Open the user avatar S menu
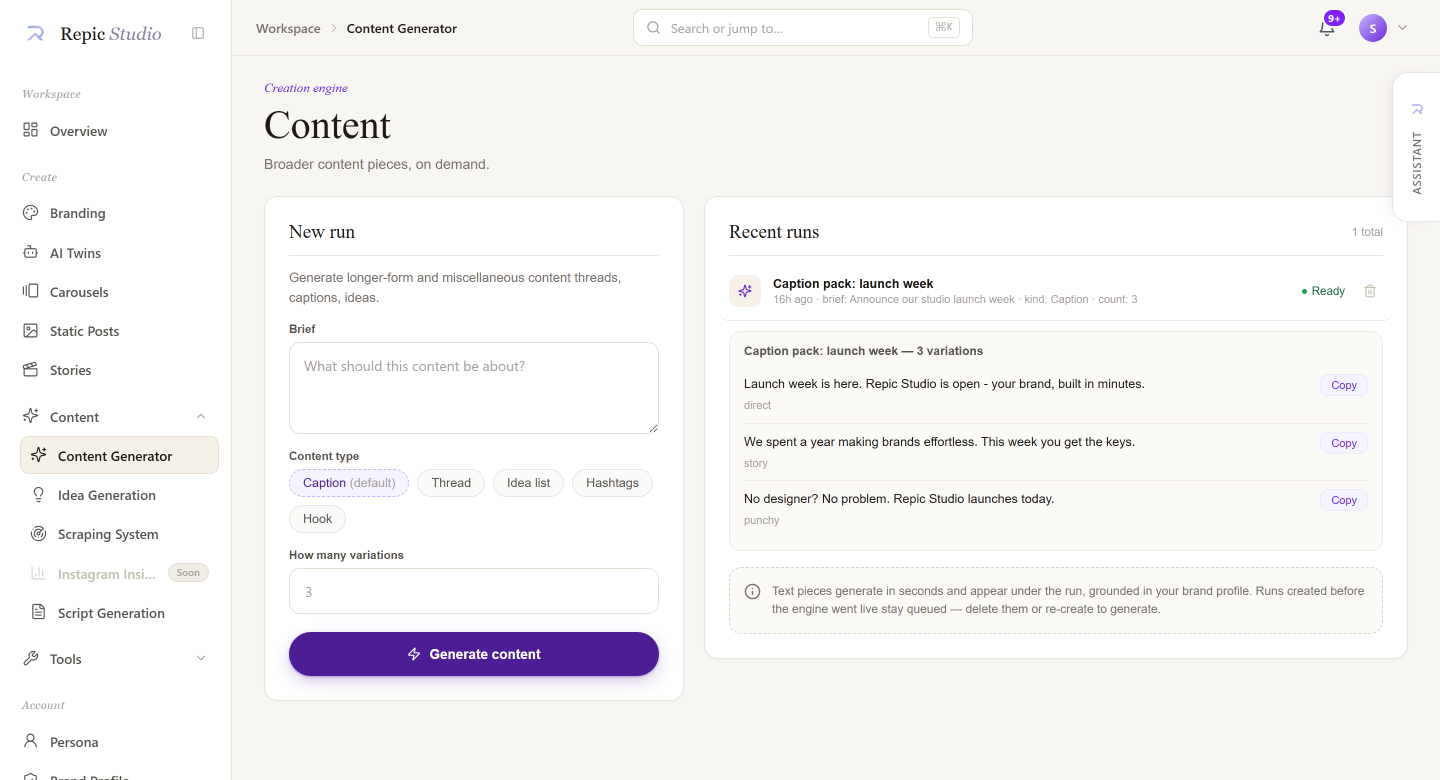 [1373, 28]
